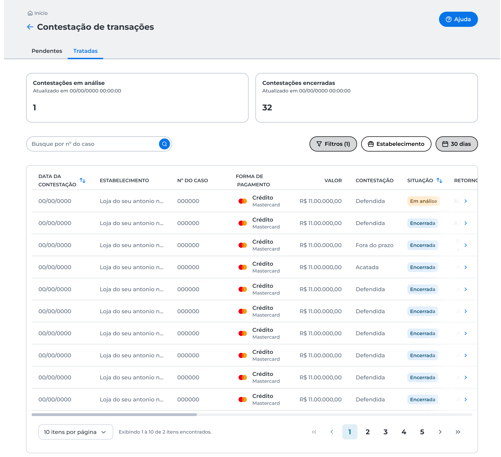Switch to the Tratadas tab
This screenshot has width=501, height=457.
click(x=85, y=51)
